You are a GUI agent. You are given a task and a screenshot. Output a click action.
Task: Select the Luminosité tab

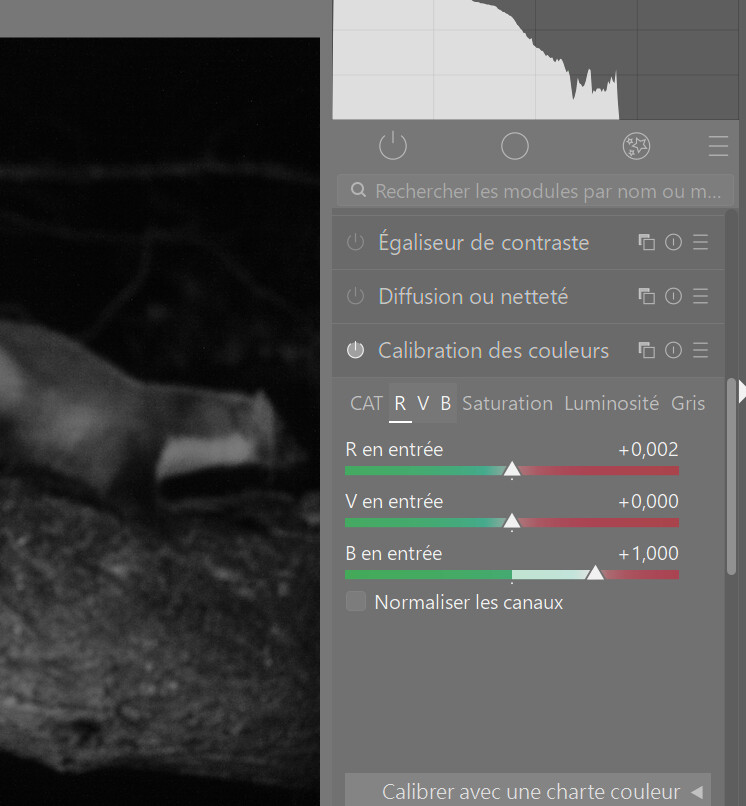coord(611,403)
